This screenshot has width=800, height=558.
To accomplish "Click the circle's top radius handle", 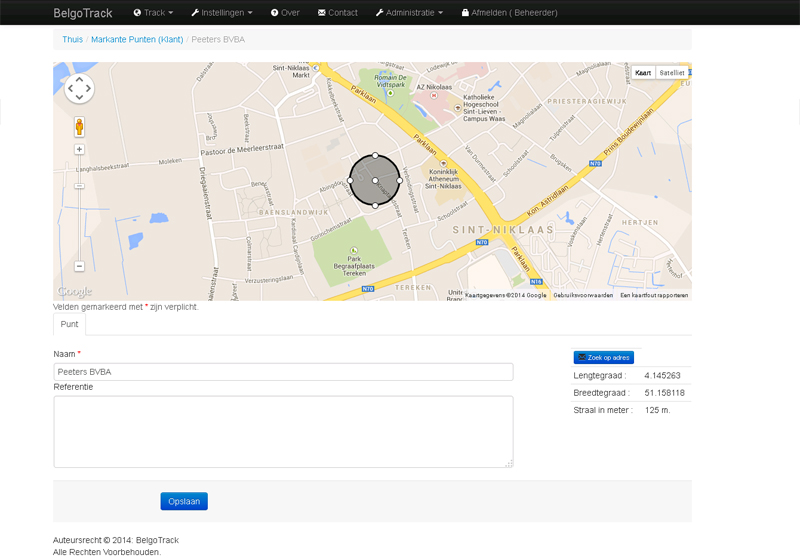I will point(375,155).
